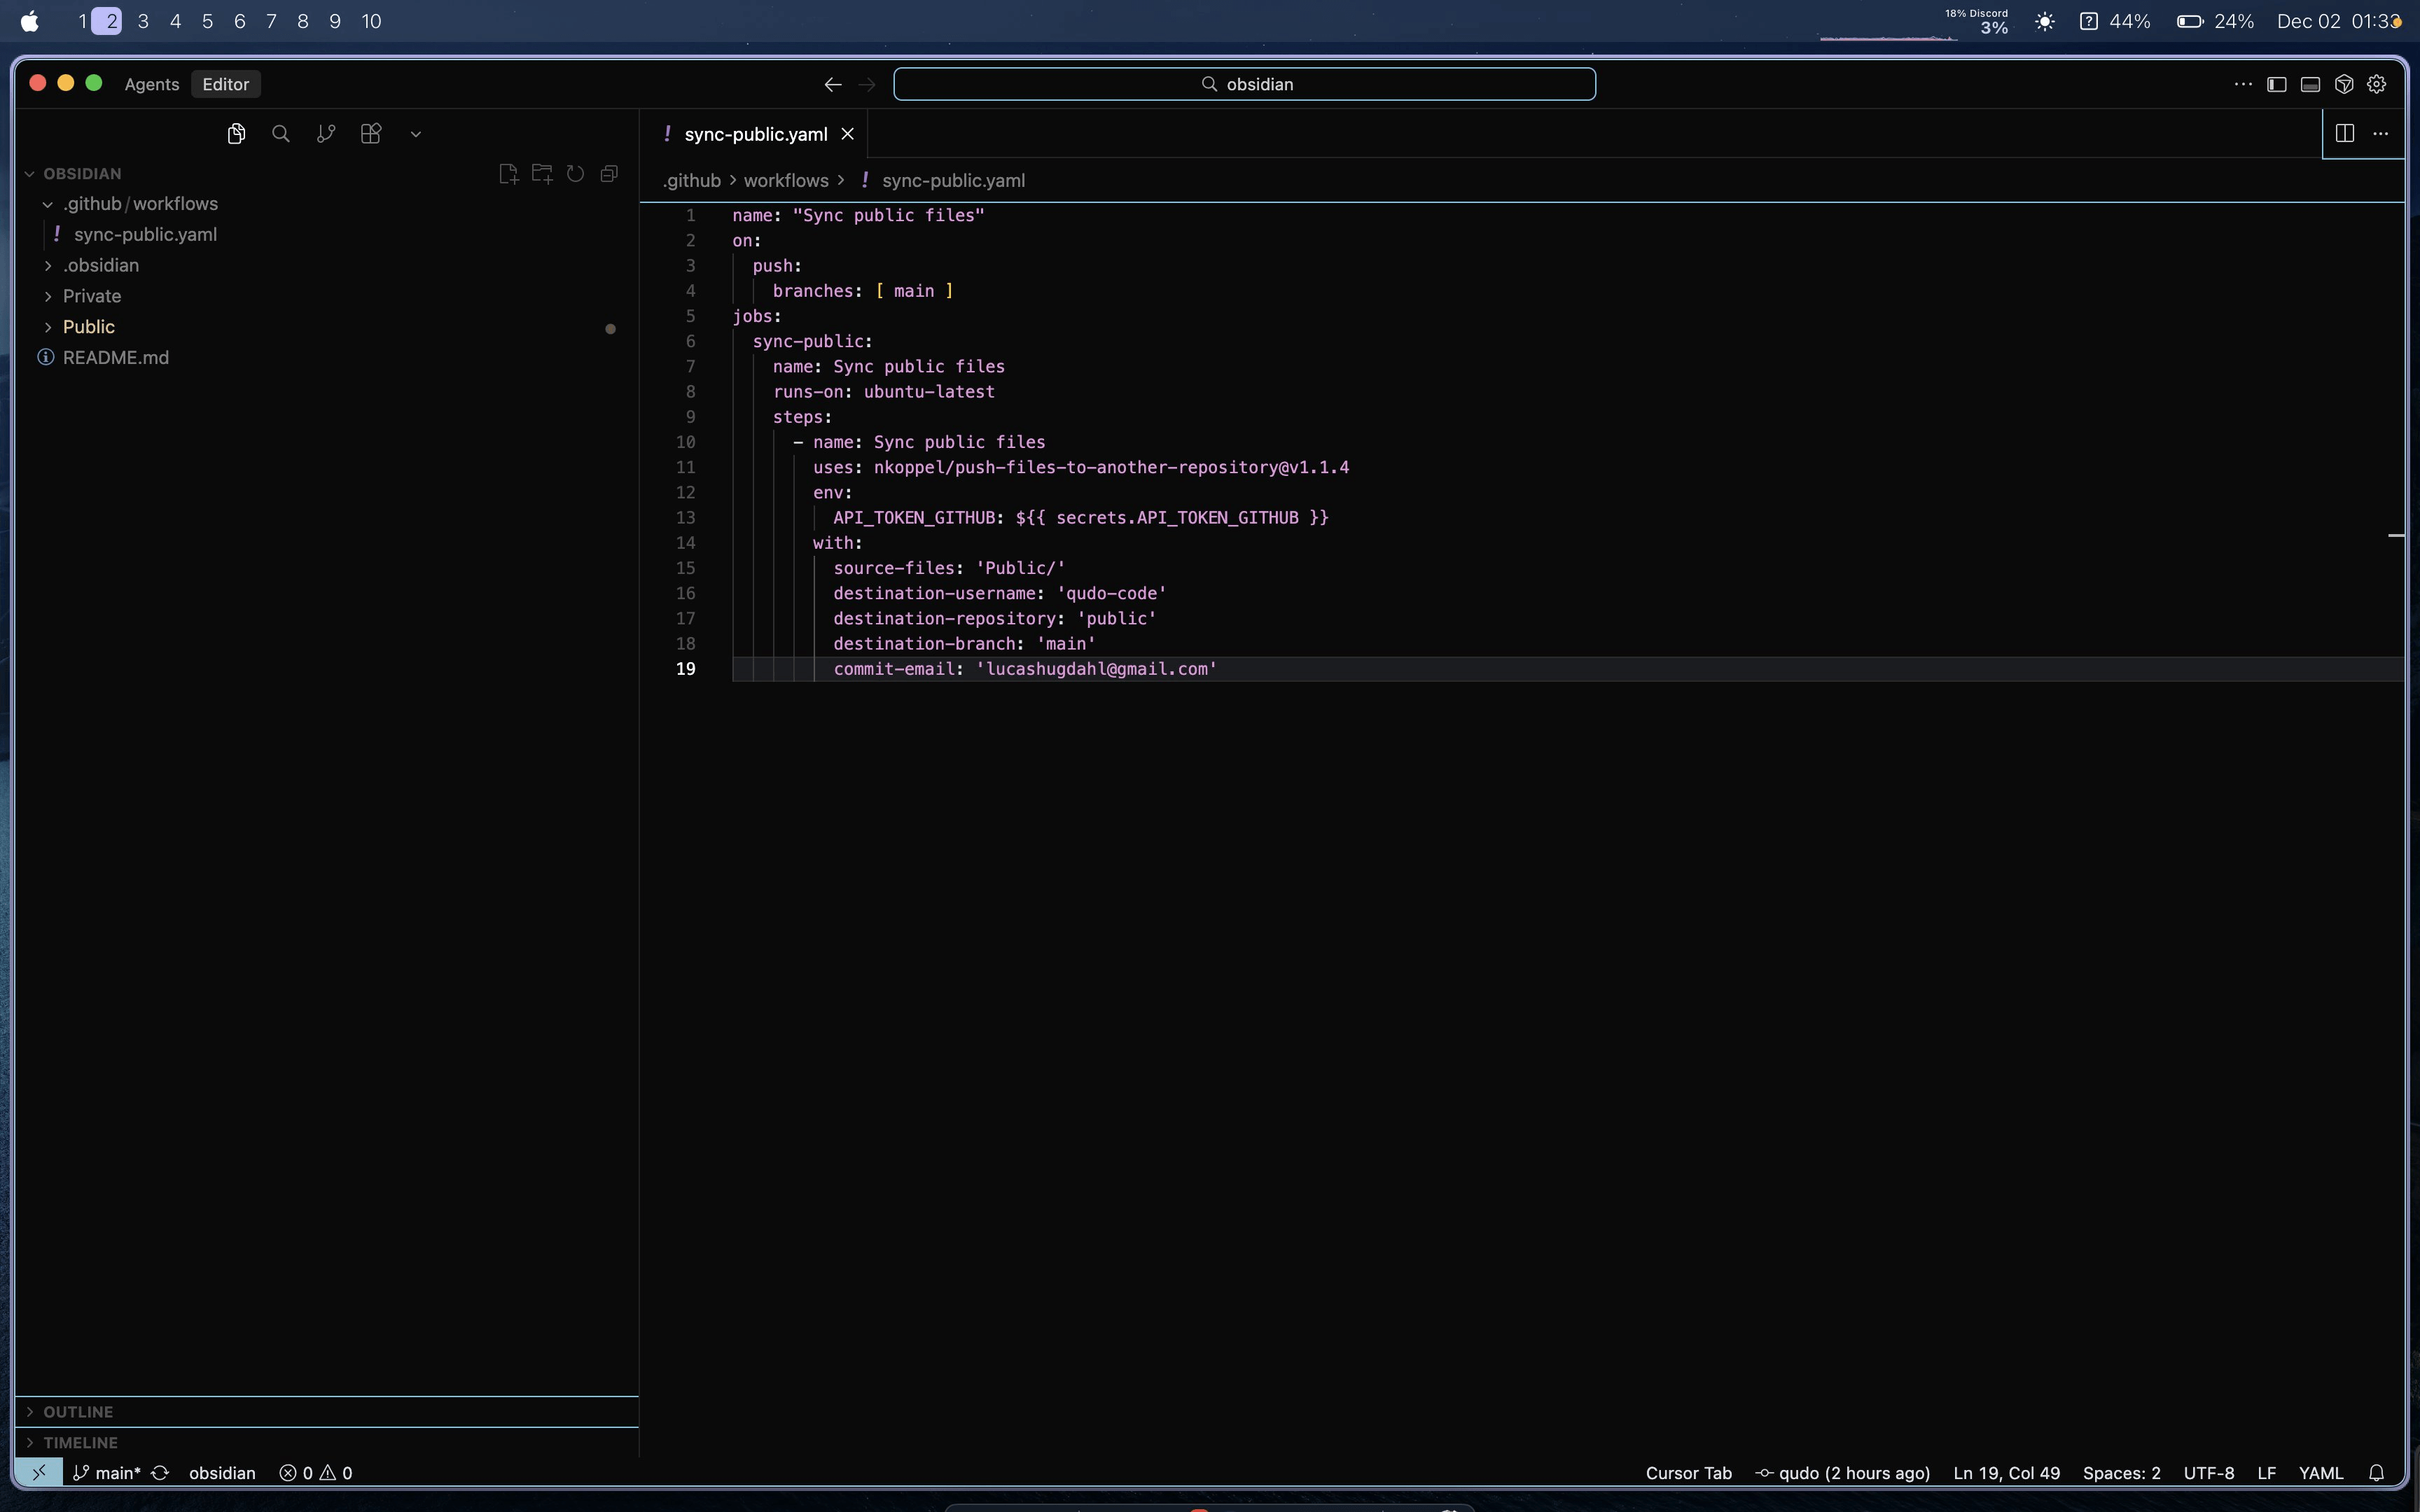2420x1512 pixels.
Task: Open notifications bell in status bar
Action: (2377, 1473)
